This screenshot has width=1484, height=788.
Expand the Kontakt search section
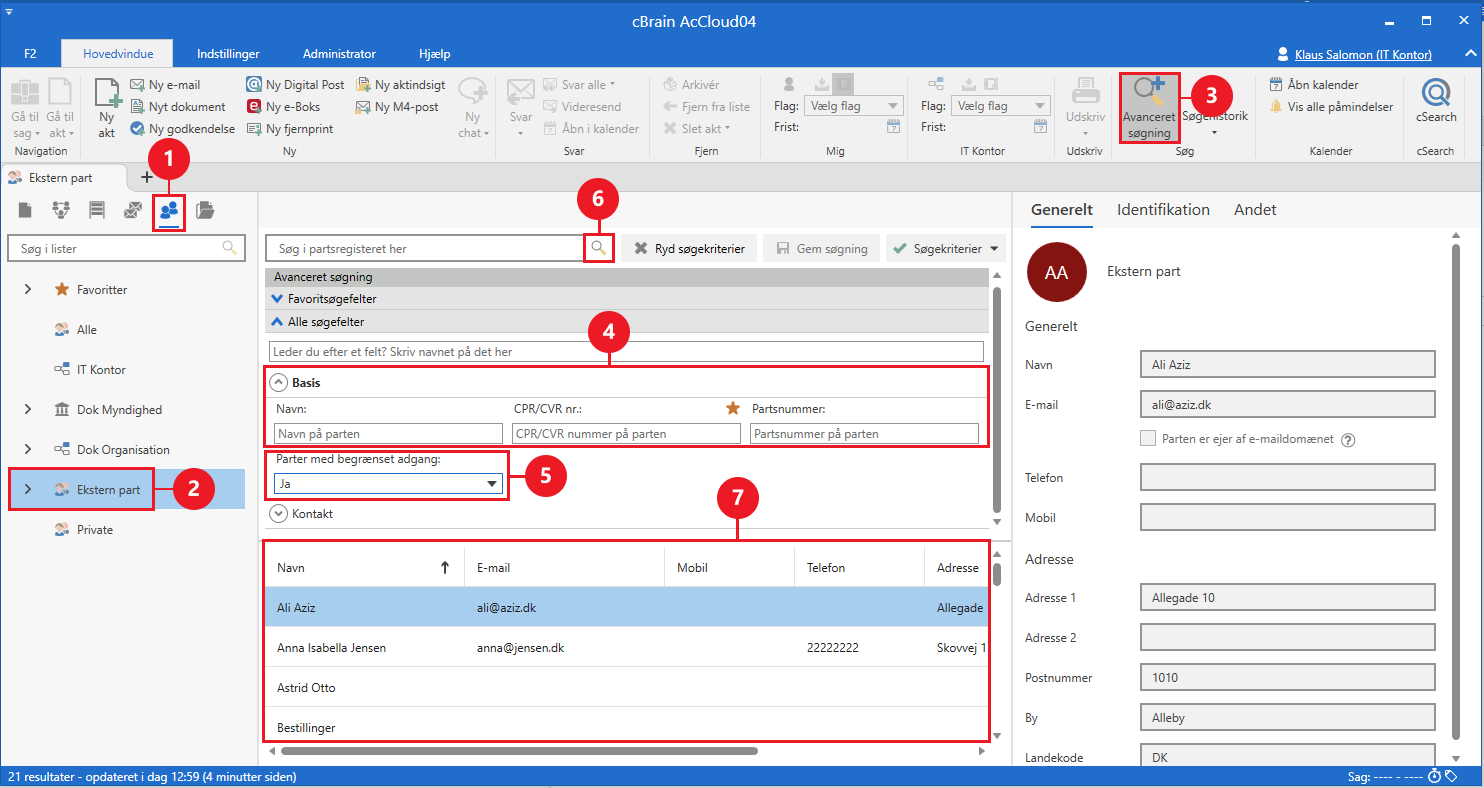(x=279, y=514)
